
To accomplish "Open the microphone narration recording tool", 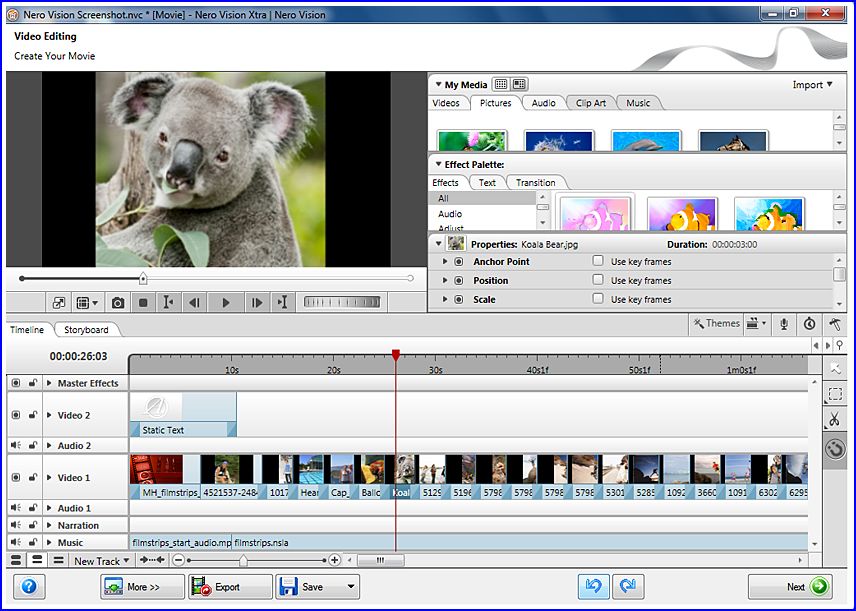I will 785,324.
